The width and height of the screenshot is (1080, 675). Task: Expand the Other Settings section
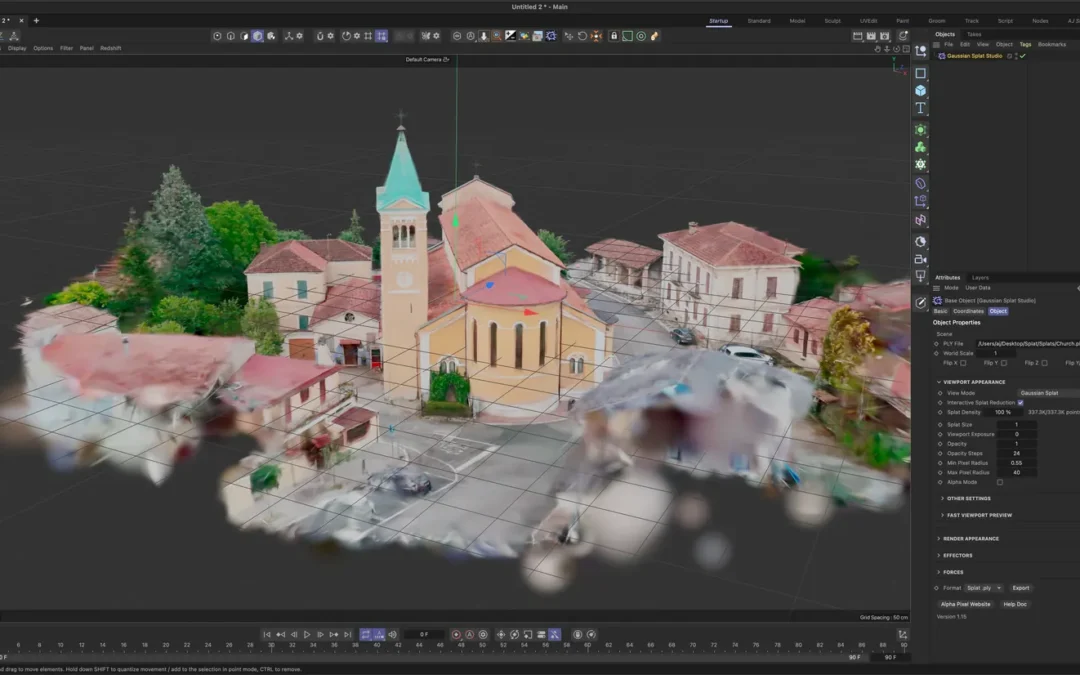(942, 498)
